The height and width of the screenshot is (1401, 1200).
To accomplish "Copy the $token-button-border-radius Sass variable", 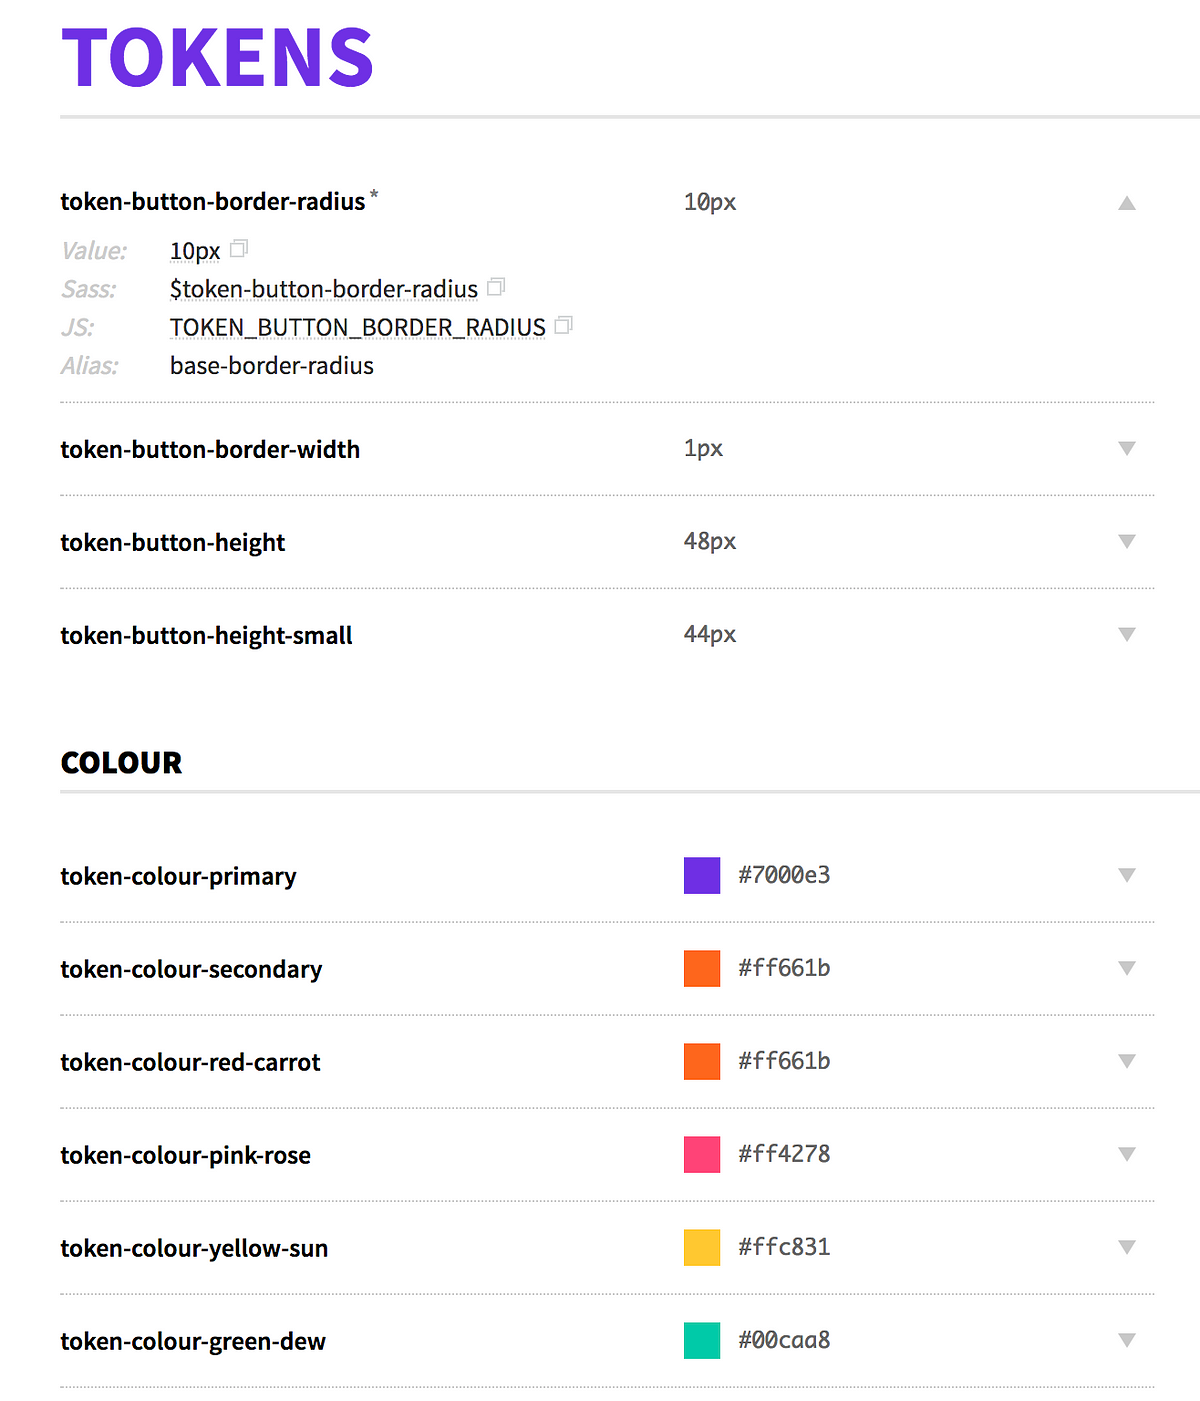I will (497, 287).
